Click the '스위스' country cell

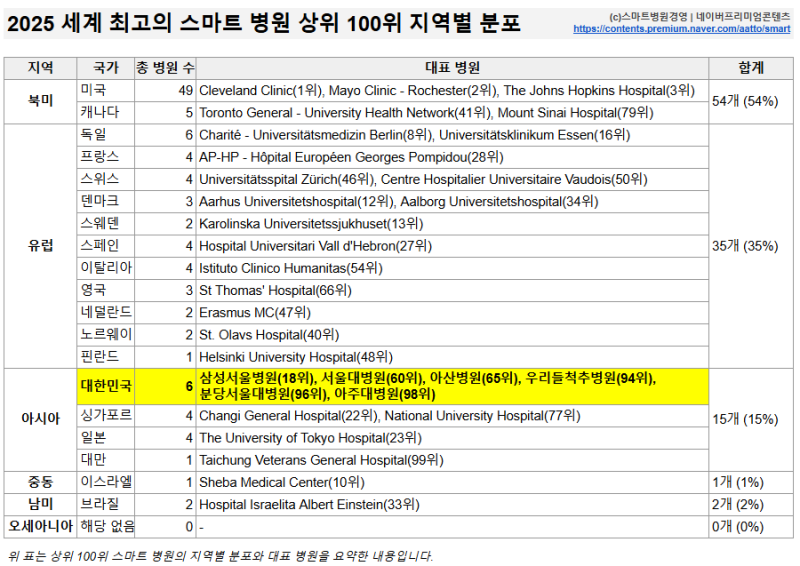(x=106, y=179)
